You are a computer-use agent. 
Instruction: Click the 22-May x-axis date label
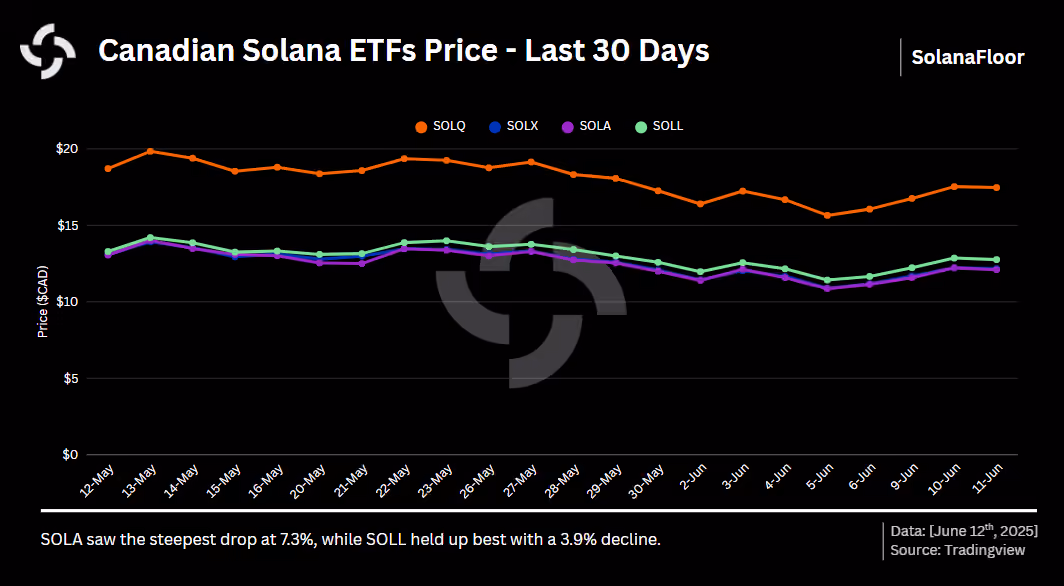click(393, 481)
